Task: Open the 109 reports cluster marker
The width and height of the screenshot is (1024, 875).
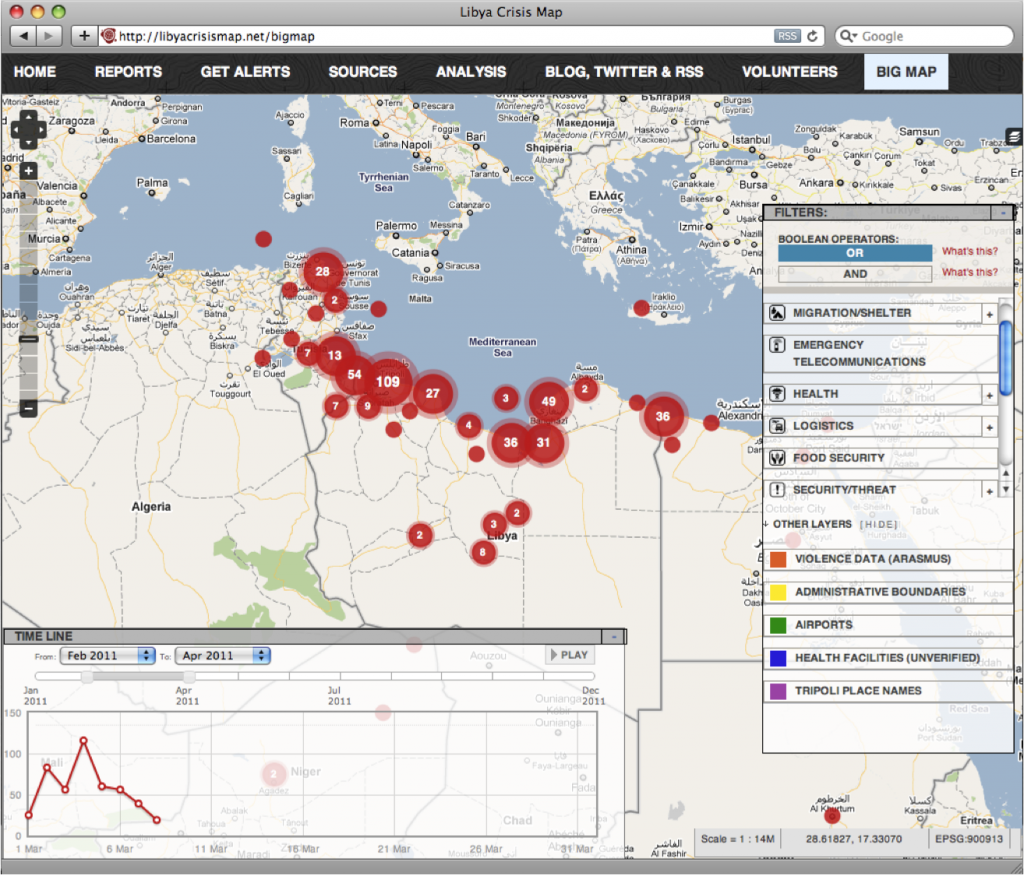Action: click(x=387, y=382)
